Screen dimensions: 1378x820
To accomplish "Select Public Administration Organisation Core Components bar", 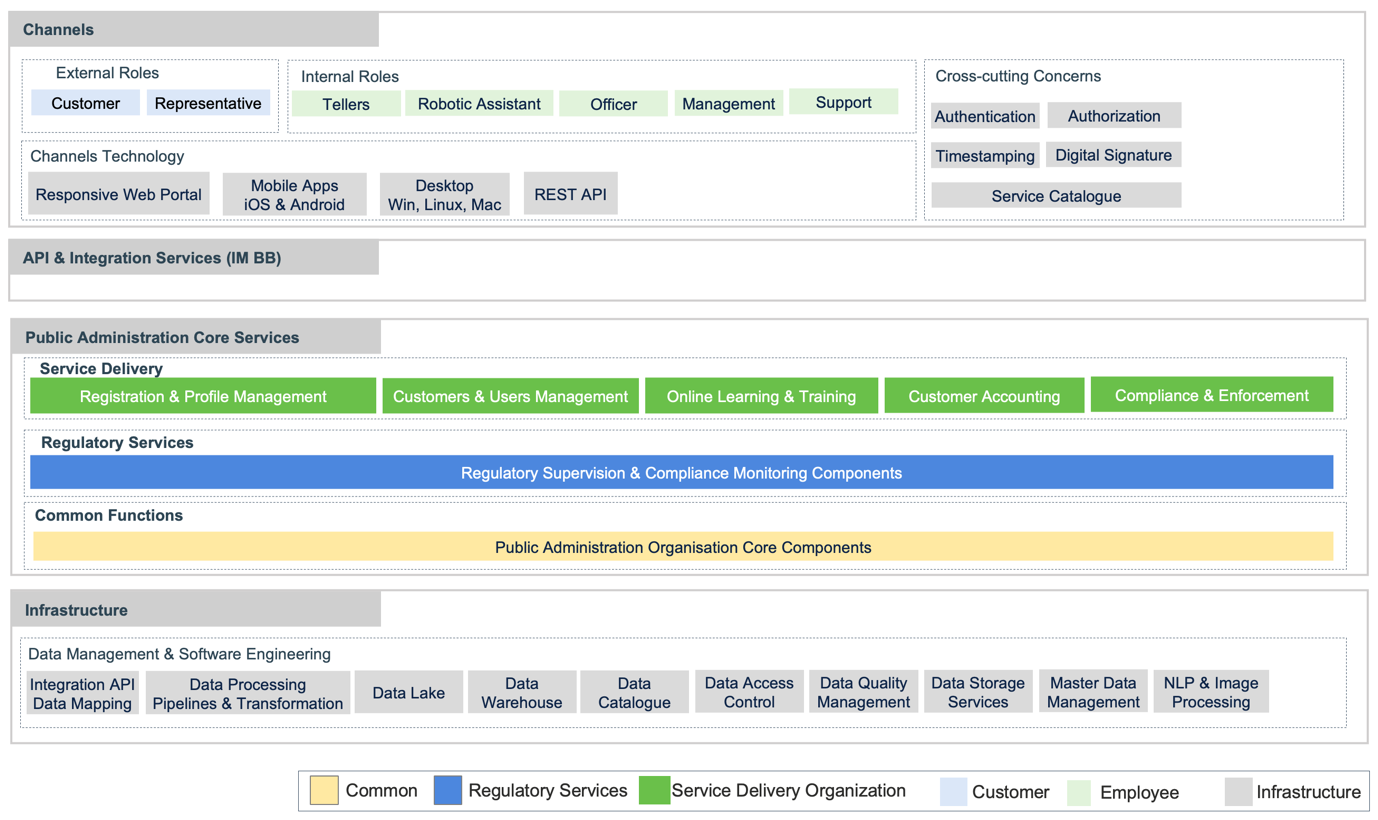I will coord(683,547).
